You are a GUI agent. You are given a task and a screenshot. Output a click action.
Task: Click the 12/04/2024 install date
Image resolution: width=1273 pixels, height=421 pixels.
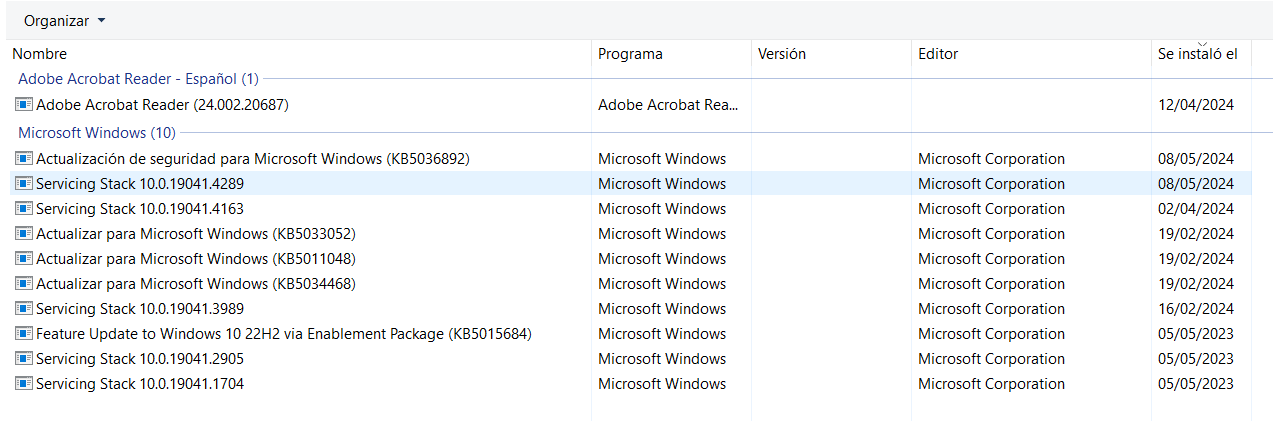[1196, 104]
